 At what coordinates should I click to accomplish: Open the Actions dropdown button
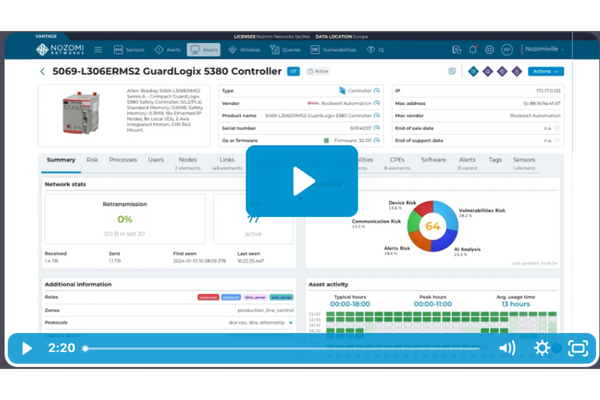(545, 72)
